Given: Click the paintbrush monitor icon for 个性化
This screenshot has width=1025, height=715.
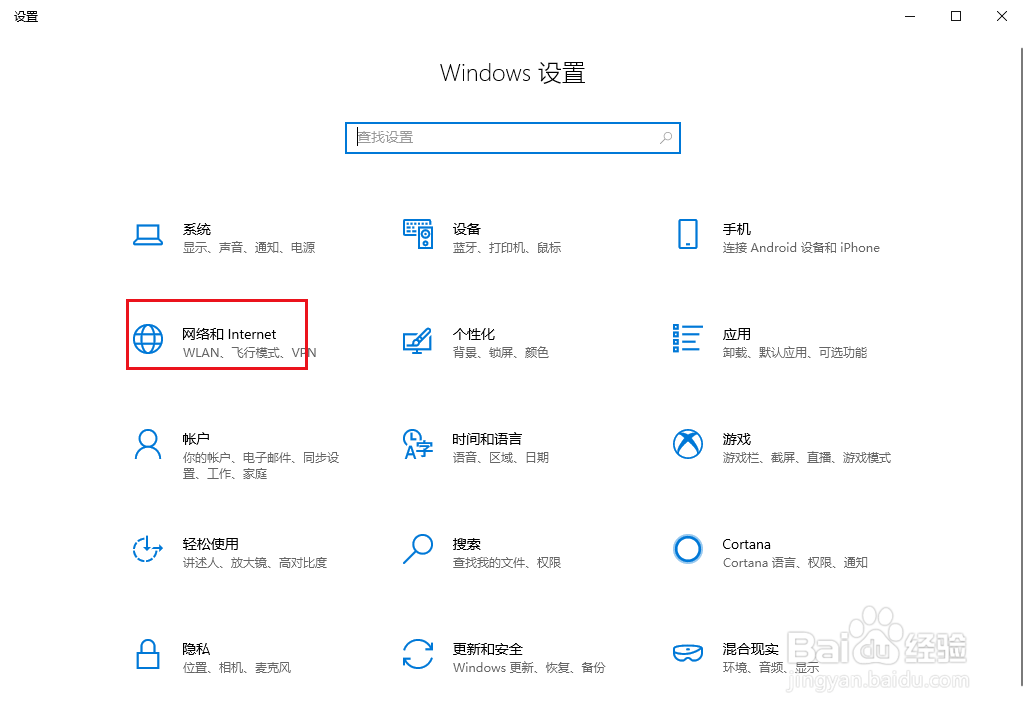Looking at the screenshot, I should click(418, 340).
